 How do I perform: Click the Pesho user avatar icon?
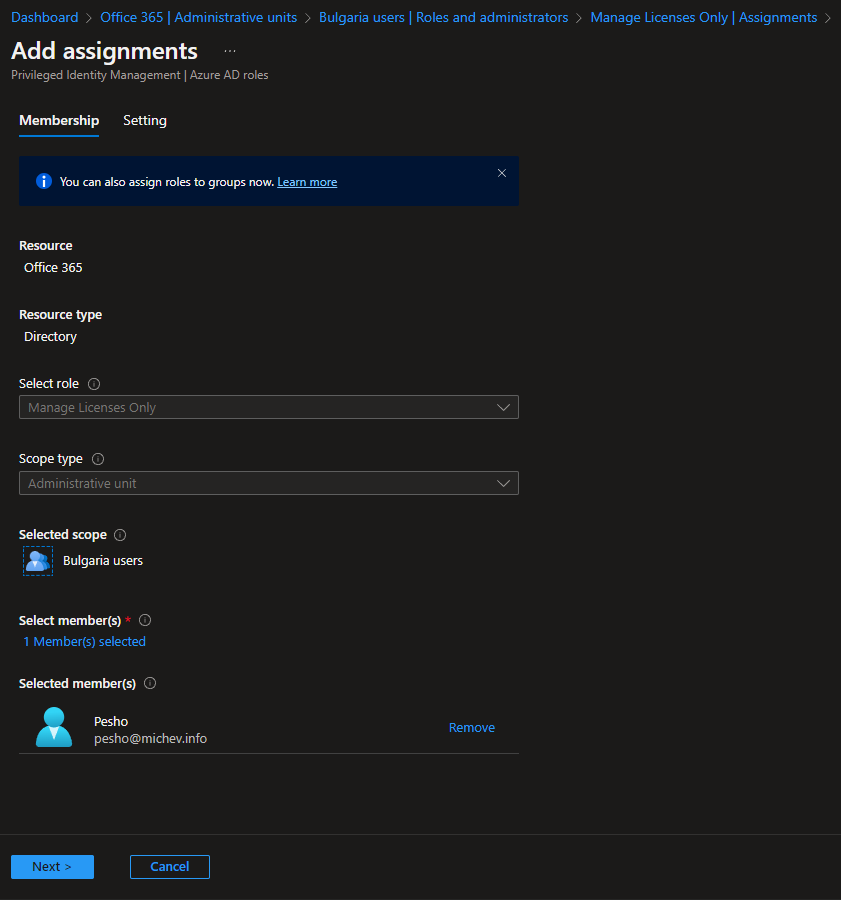(x=54, y=728)
